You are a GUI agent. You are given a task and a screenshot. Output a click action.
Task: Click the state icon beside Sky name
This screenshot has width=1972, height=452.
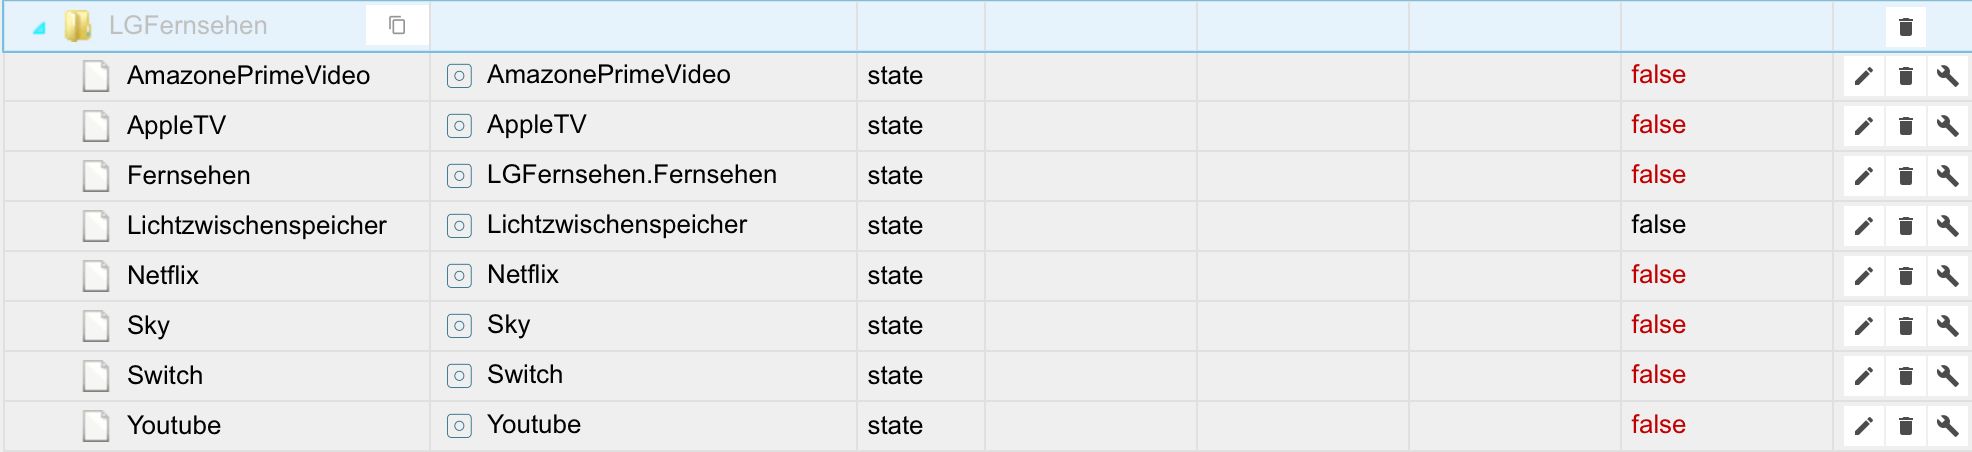click(459, 326)
